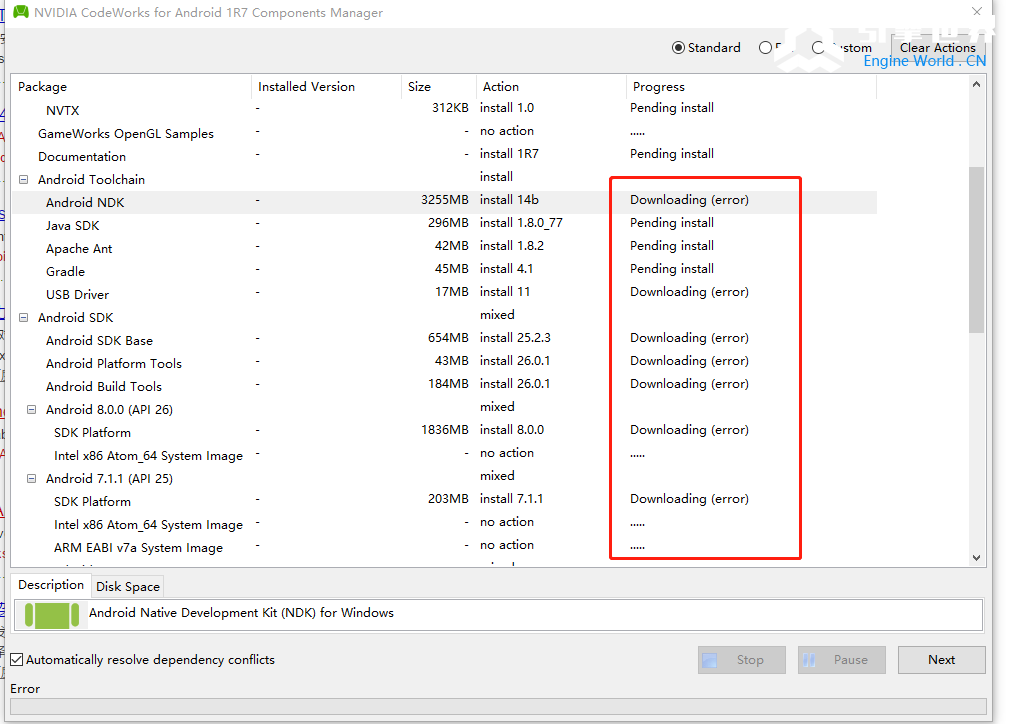
Task: Select the Java SDK package row
Action: click(x=444, y=226)
